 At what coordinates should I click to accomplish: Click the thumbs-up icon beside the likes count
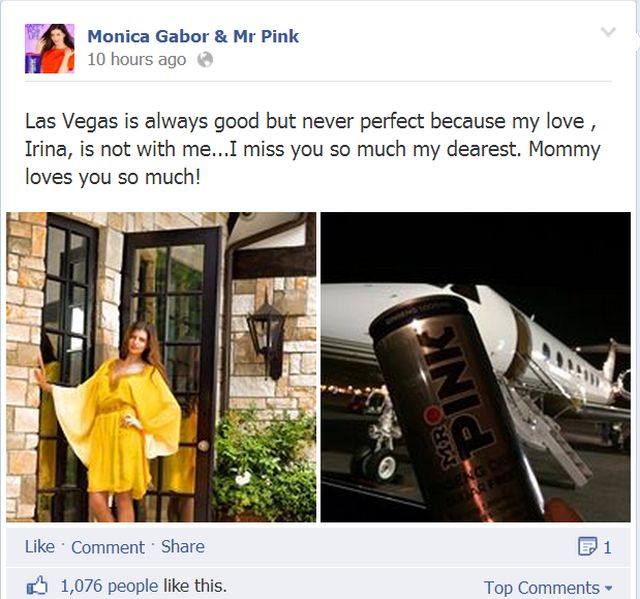click(x=37, y=586)
